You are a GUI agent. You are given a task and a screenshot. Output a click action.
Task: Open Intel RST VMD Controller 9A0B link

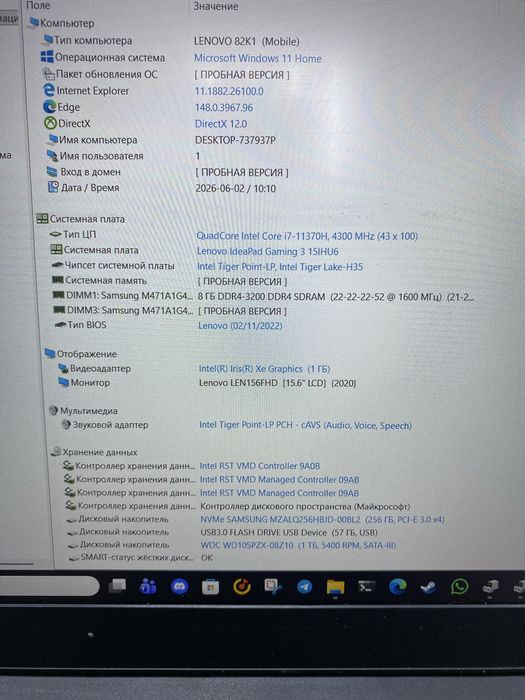click(x=260, y=466)
